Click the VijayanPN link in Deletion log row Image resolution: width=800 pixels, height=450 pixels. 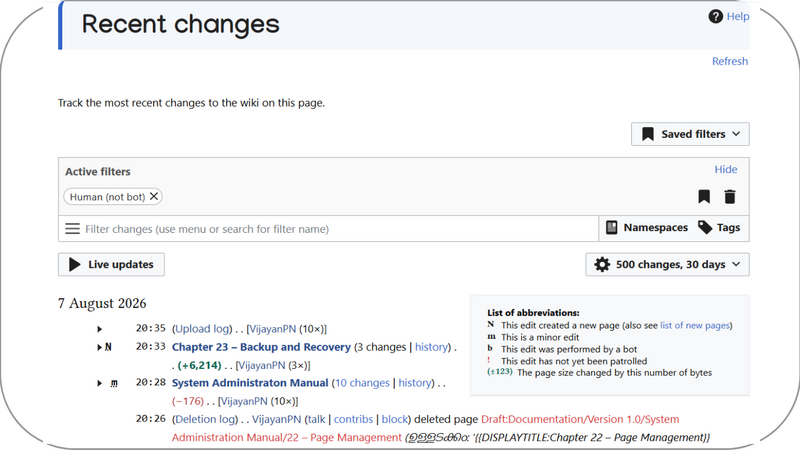click(277, 419)
